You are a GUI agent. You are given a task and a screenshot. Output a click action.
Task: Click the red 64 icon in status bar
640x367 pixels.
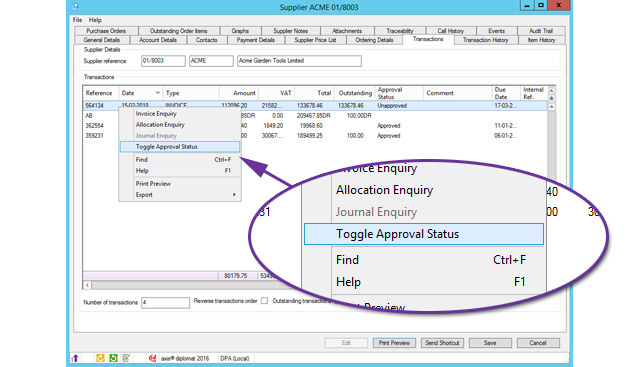click(x=152, y=358)
